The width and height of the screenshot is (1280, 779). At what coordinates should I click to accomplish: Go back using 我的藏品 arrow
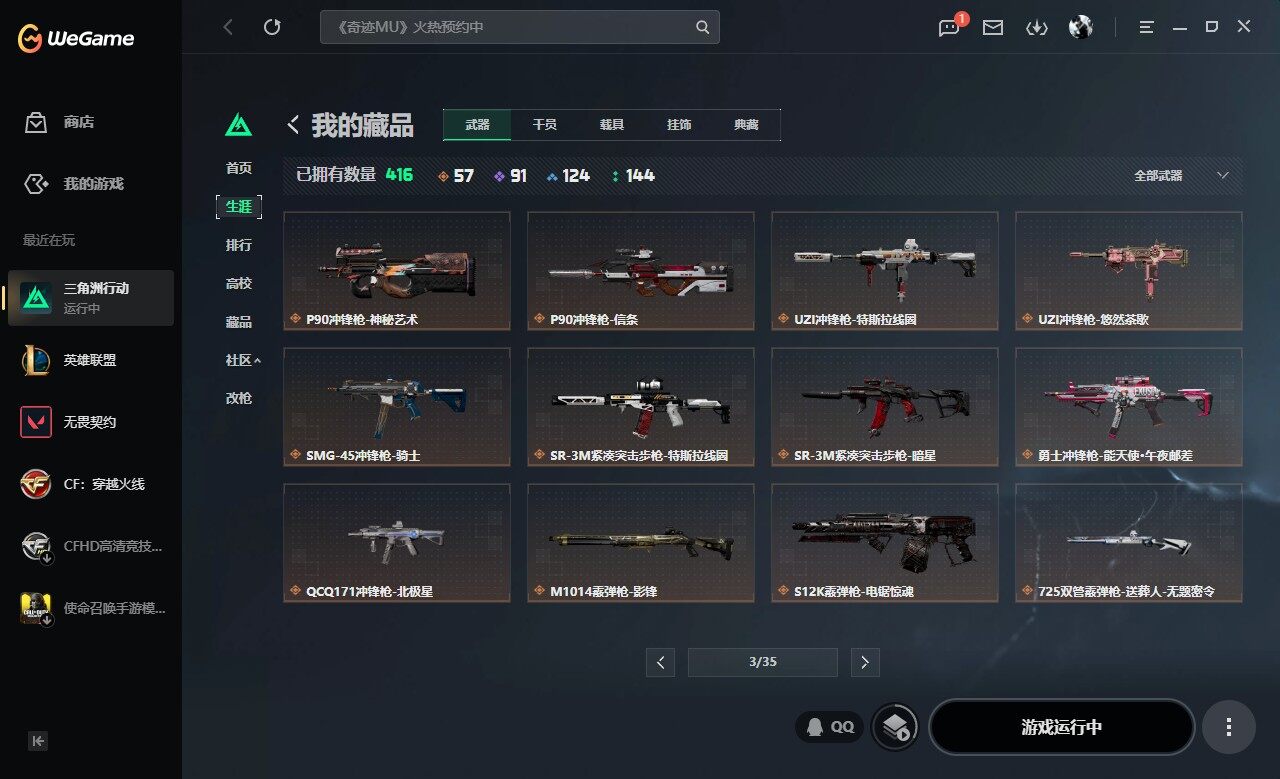click(x=293, y=125)
